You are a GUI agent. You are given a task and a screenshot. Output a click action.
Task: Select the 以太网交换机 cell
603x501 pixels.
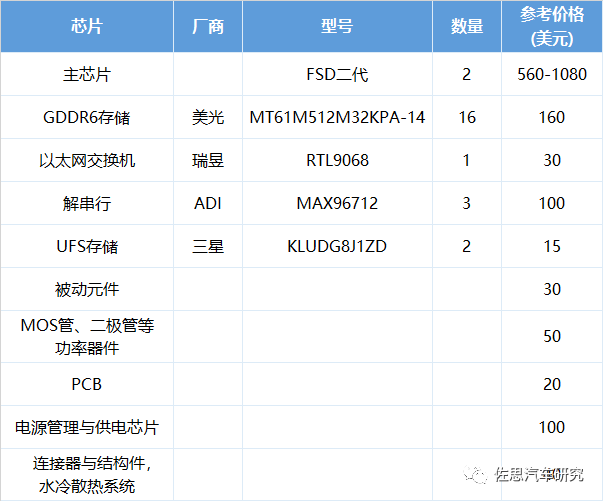pos(87,160)
